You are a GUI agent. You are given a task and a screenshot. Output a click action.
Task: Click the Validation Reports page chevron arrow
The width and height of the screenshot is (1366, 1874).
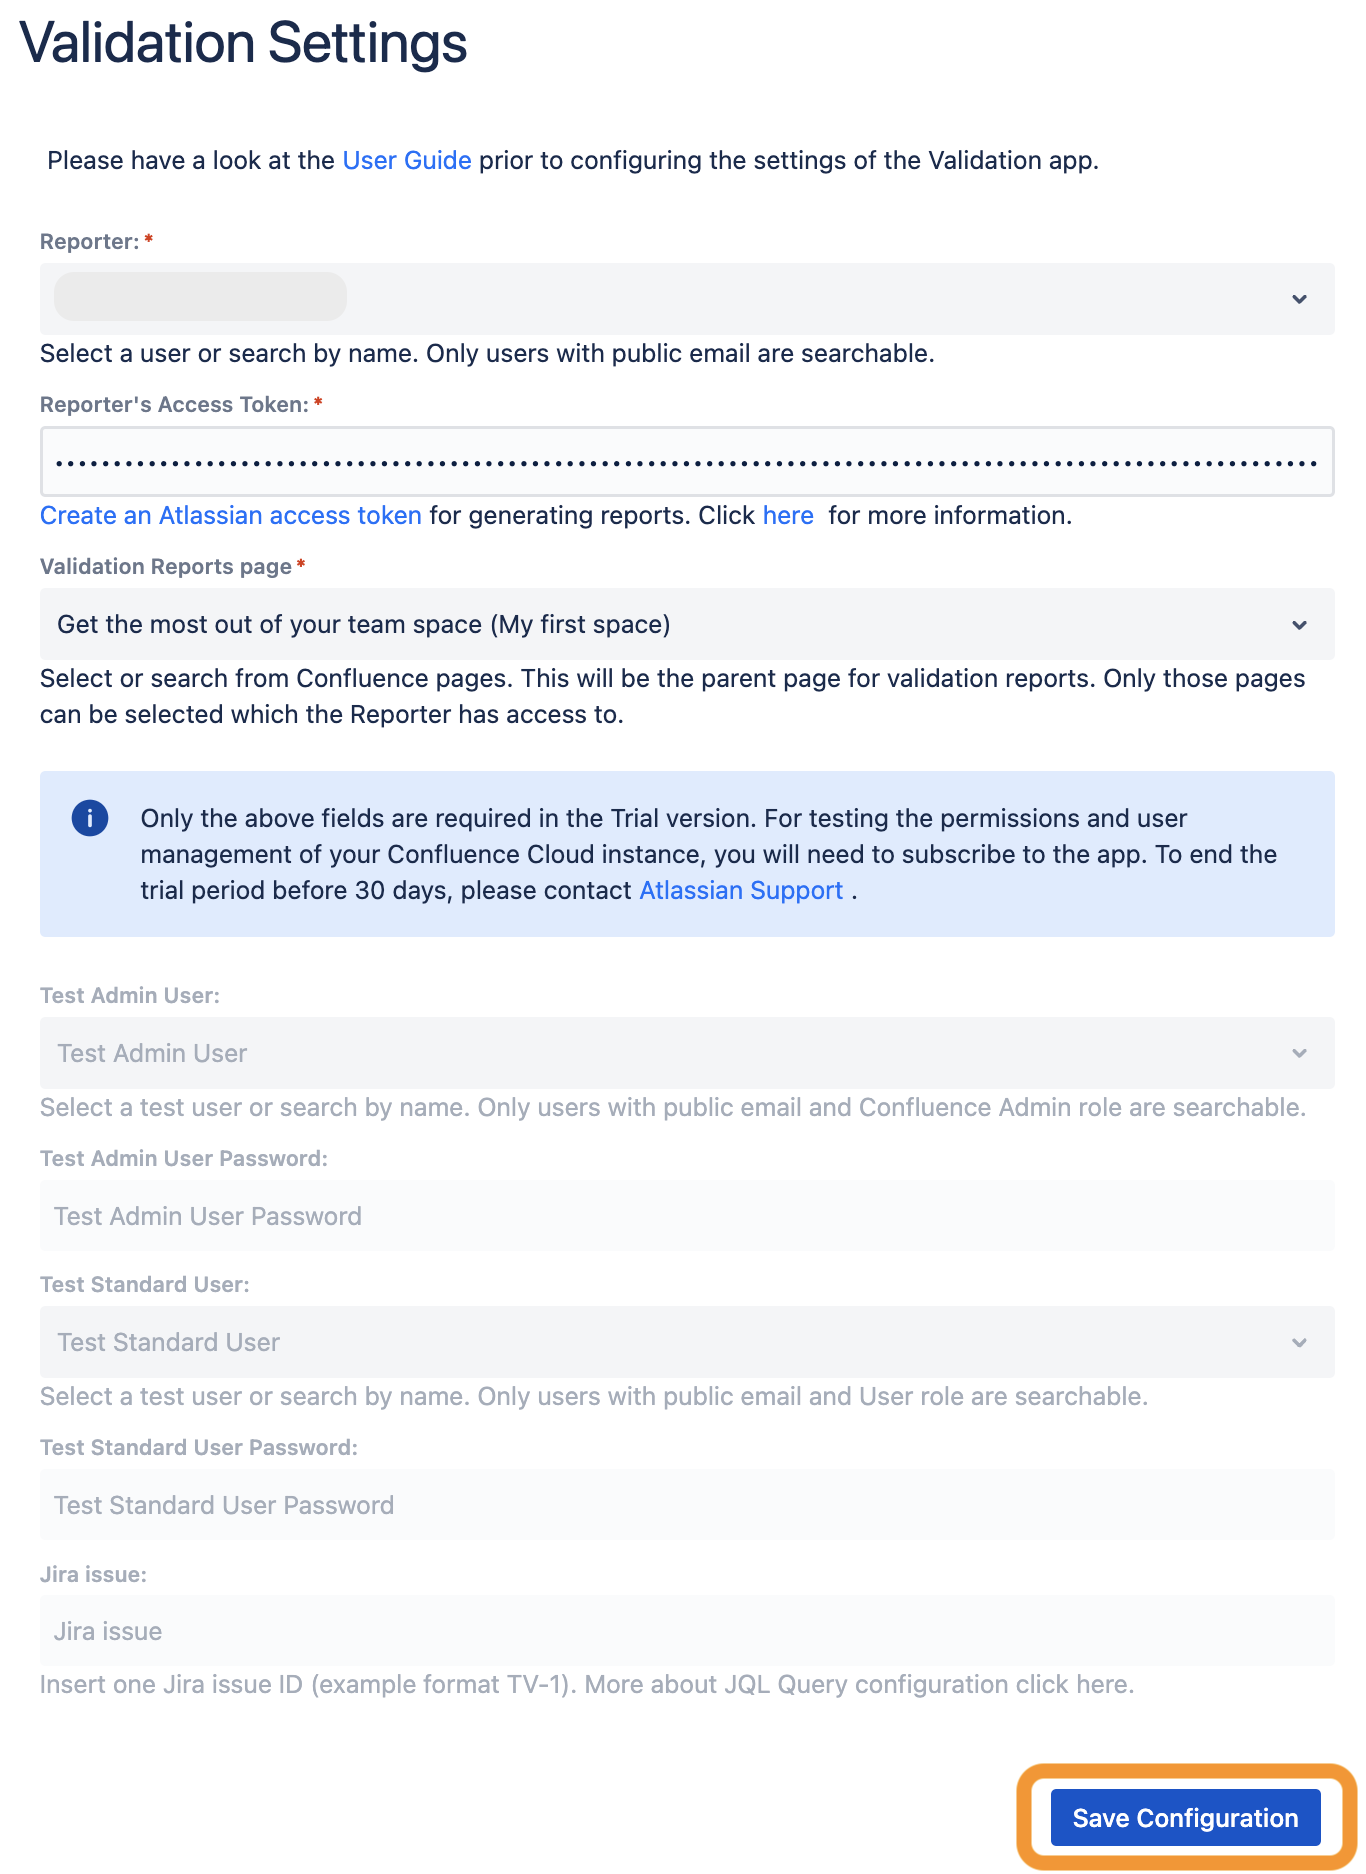click(1299, 624)
